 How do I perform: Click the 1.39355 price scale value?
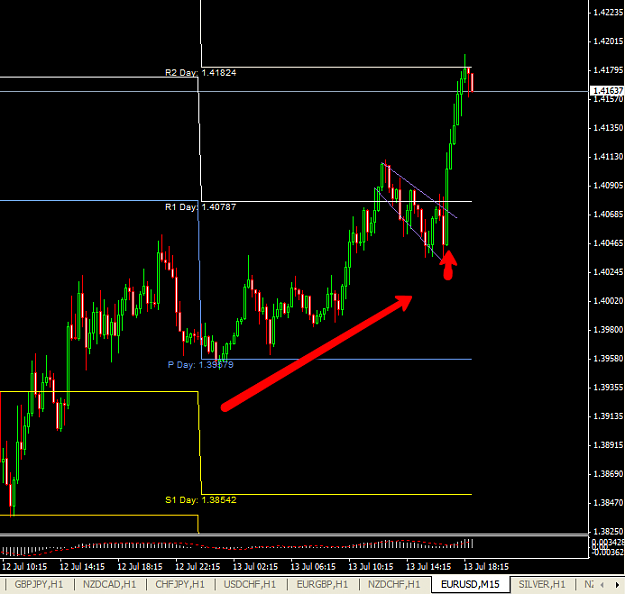point(608,387)
